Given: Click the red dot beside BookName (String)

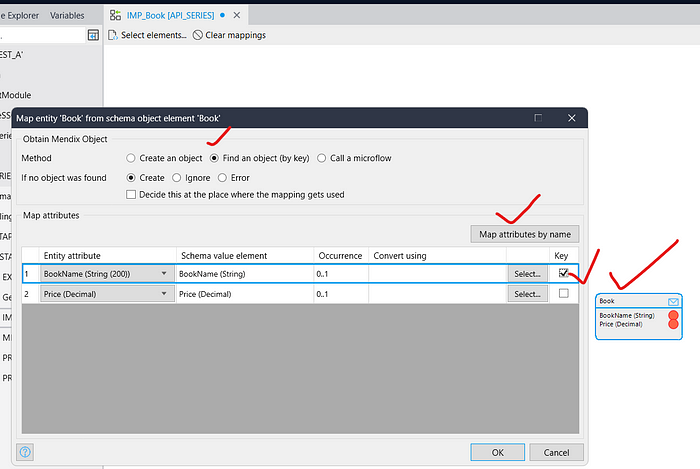Looking at the screenshot, I should (x=673, y=315).
